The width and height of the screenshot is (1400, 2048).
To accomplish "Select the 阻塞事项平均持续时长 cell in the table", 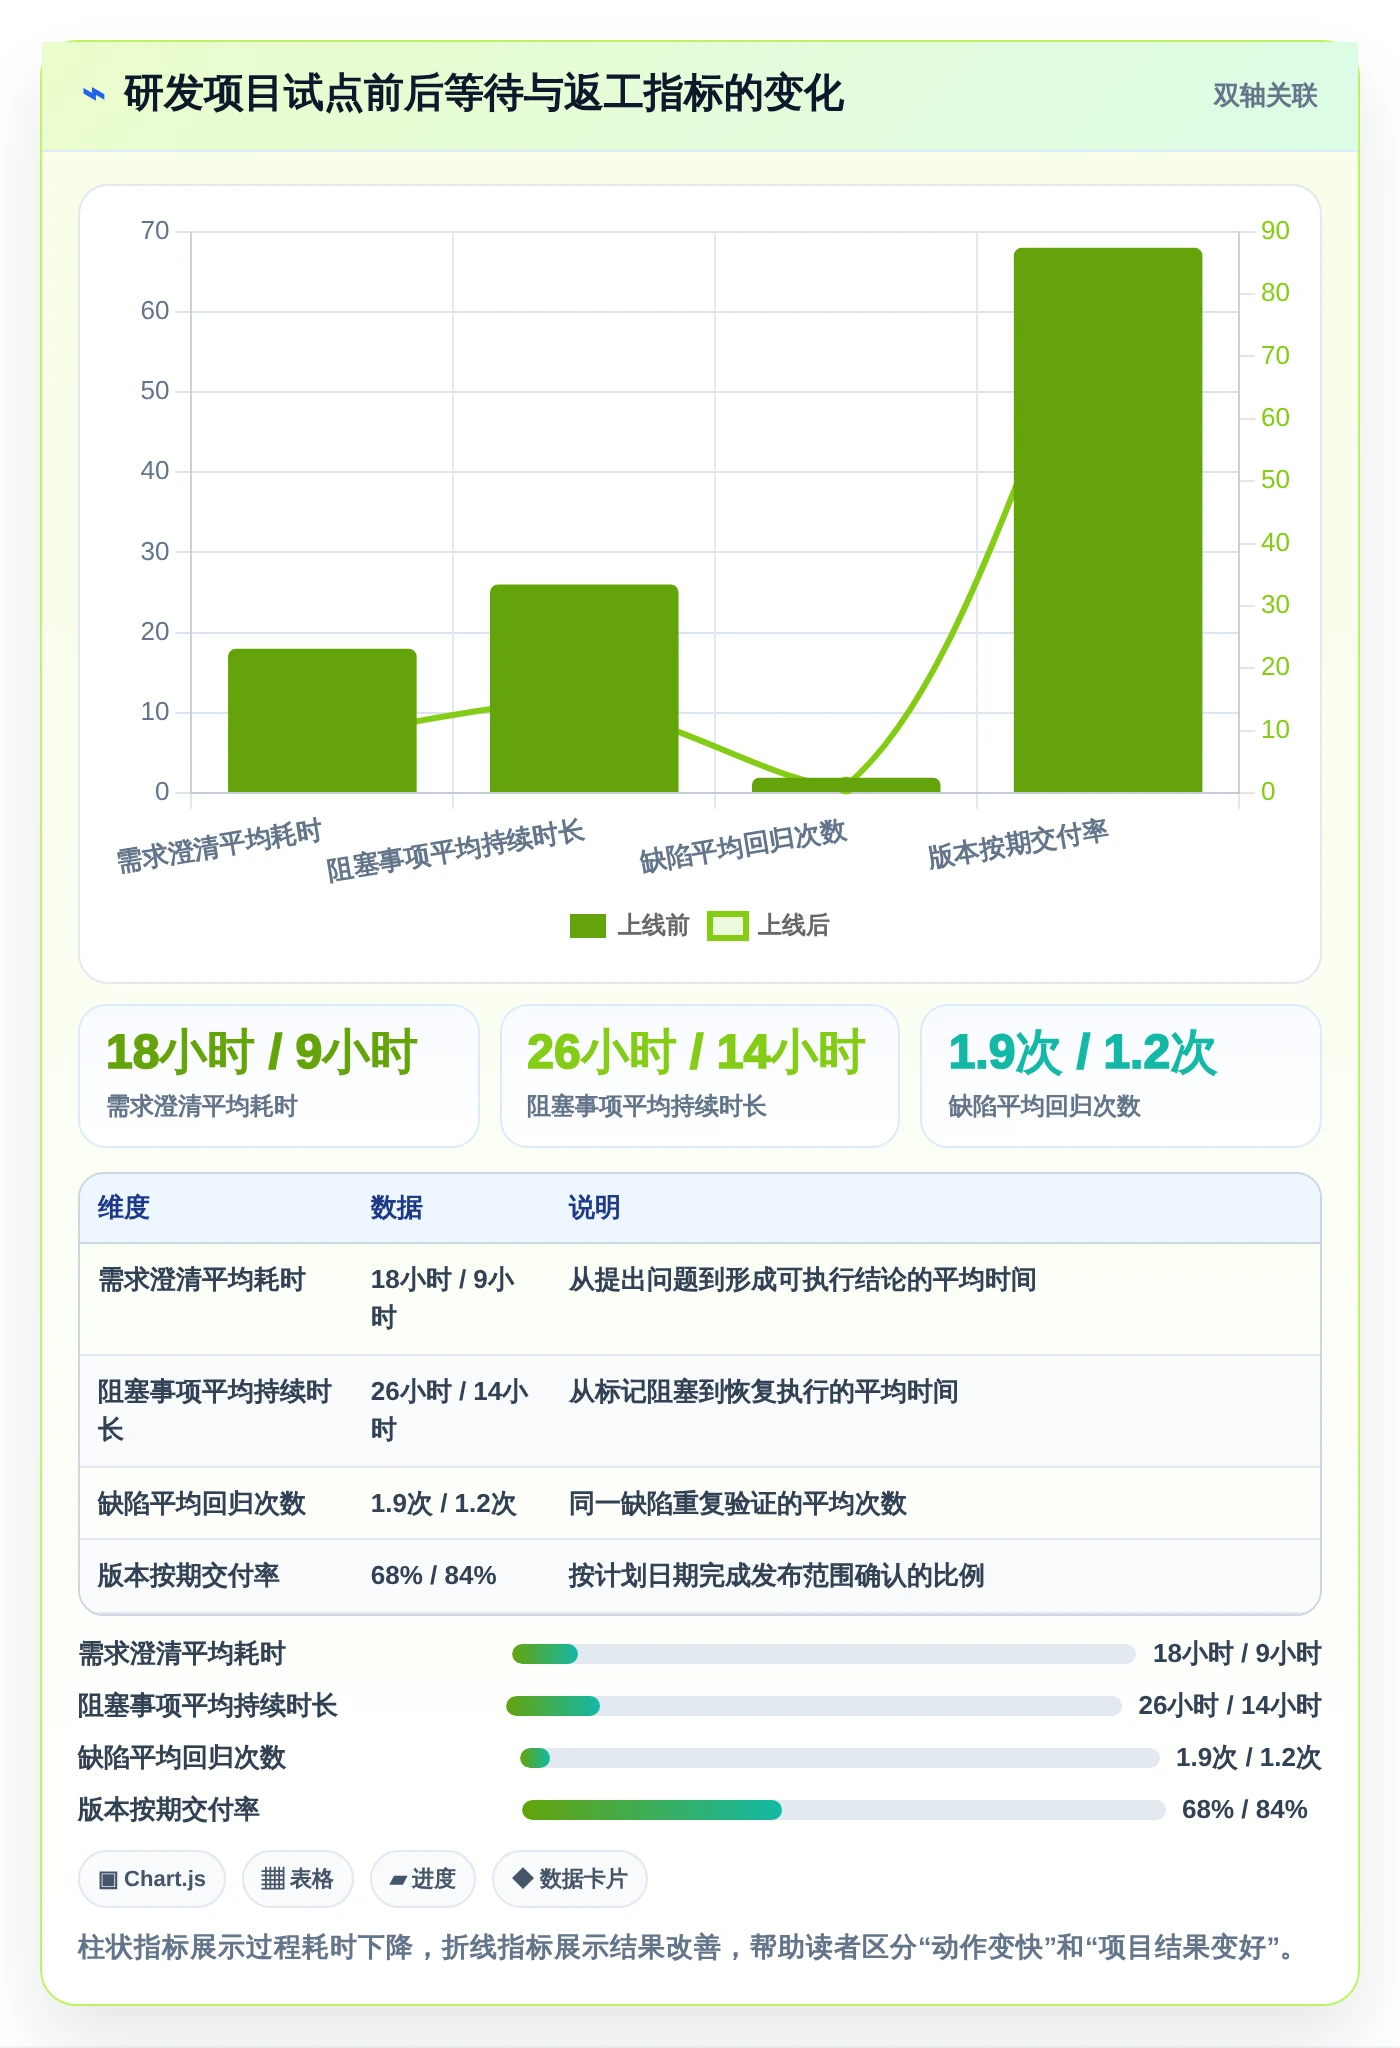I will pyautogui.click(x=216, y=1411).
